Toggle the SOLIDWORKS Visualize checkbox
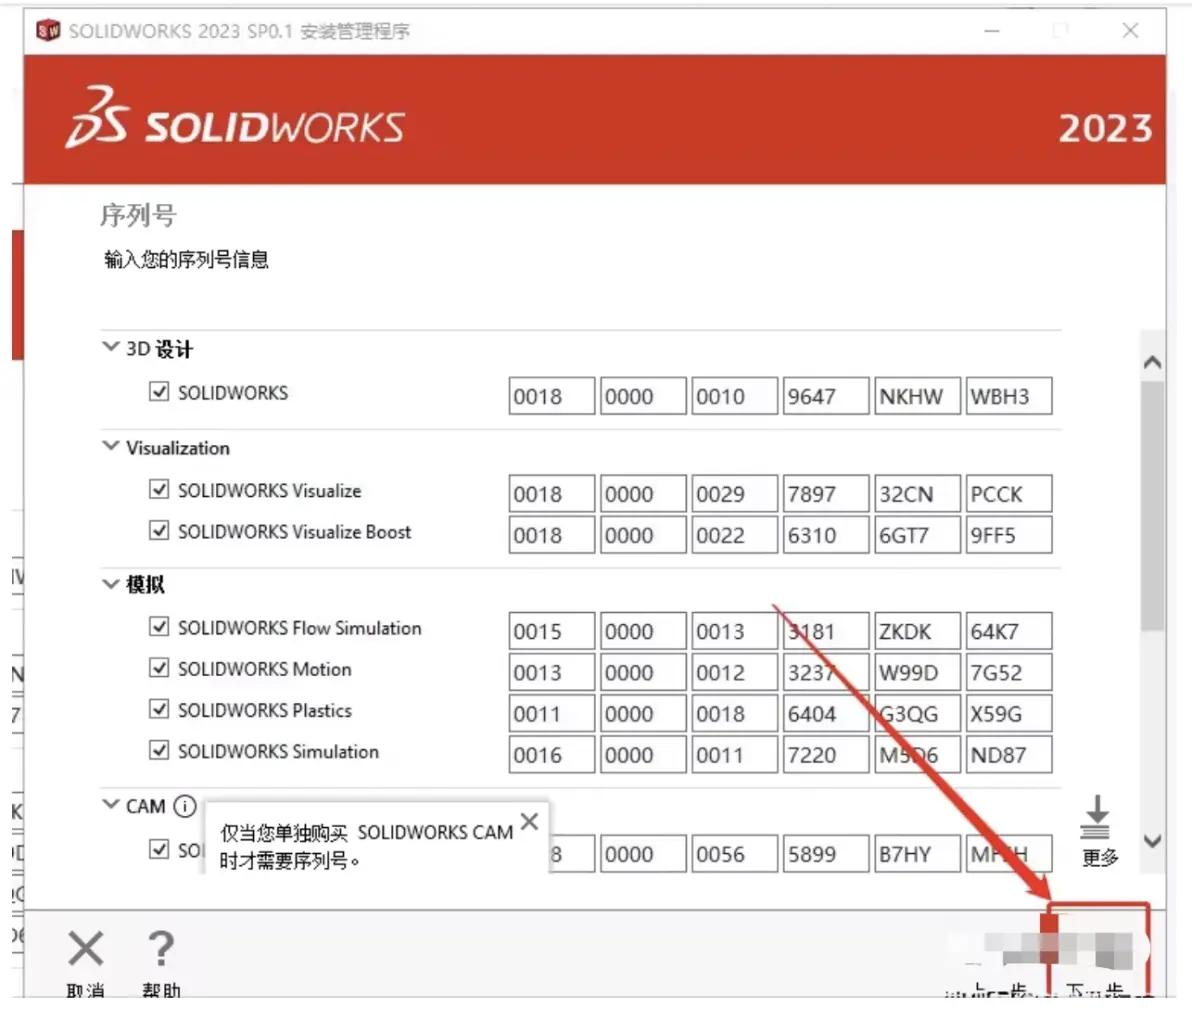Image resolution: width=1192 pixels, height=1020 pixels. click(x=159, y=489)
